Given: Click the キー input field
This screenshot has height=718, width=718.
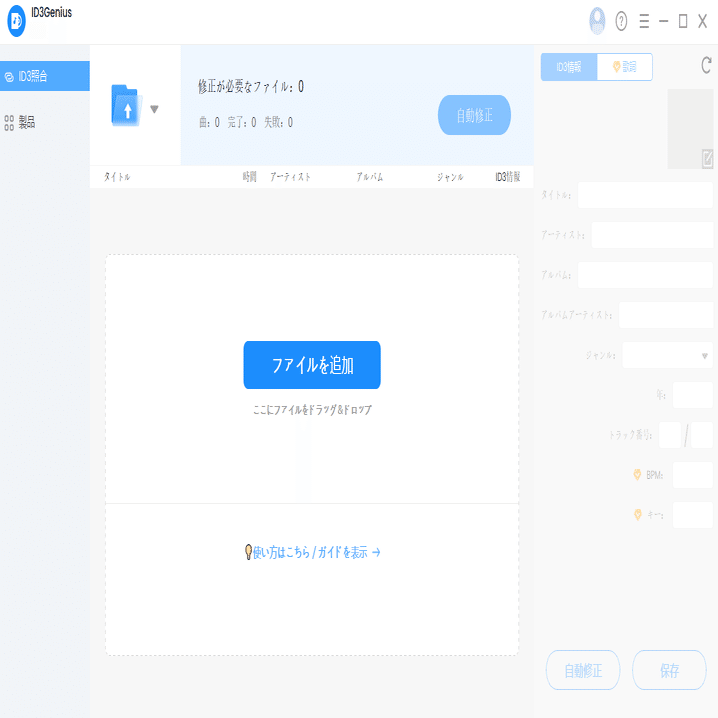Looking at the screenshot, I should [x=693, y=515].
